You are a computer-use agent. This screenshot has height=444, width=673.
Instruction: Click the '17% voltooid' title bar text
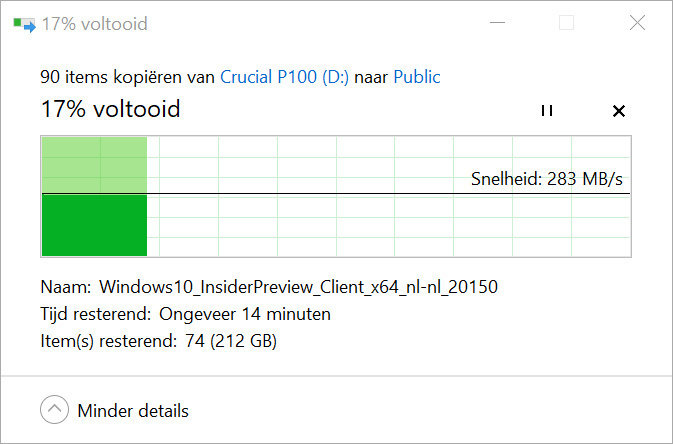pos(94,23)
